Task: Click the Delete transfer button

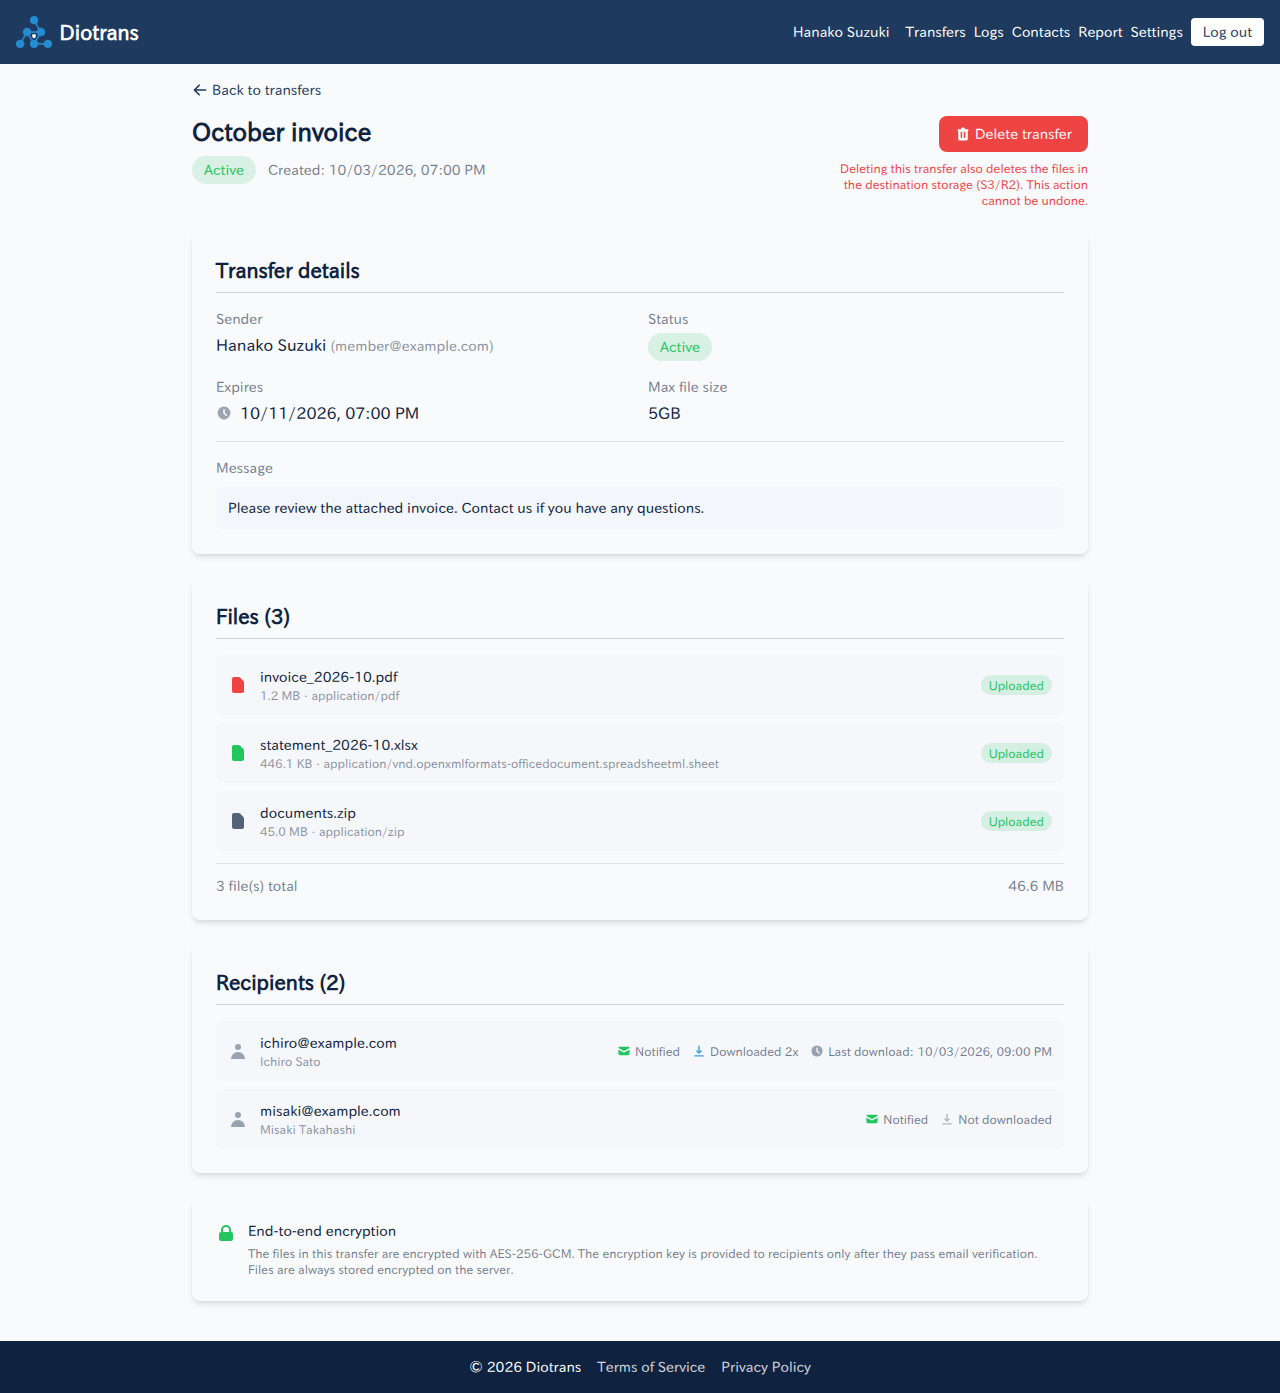Action: pyautogui.click(x=1013, y=134)
